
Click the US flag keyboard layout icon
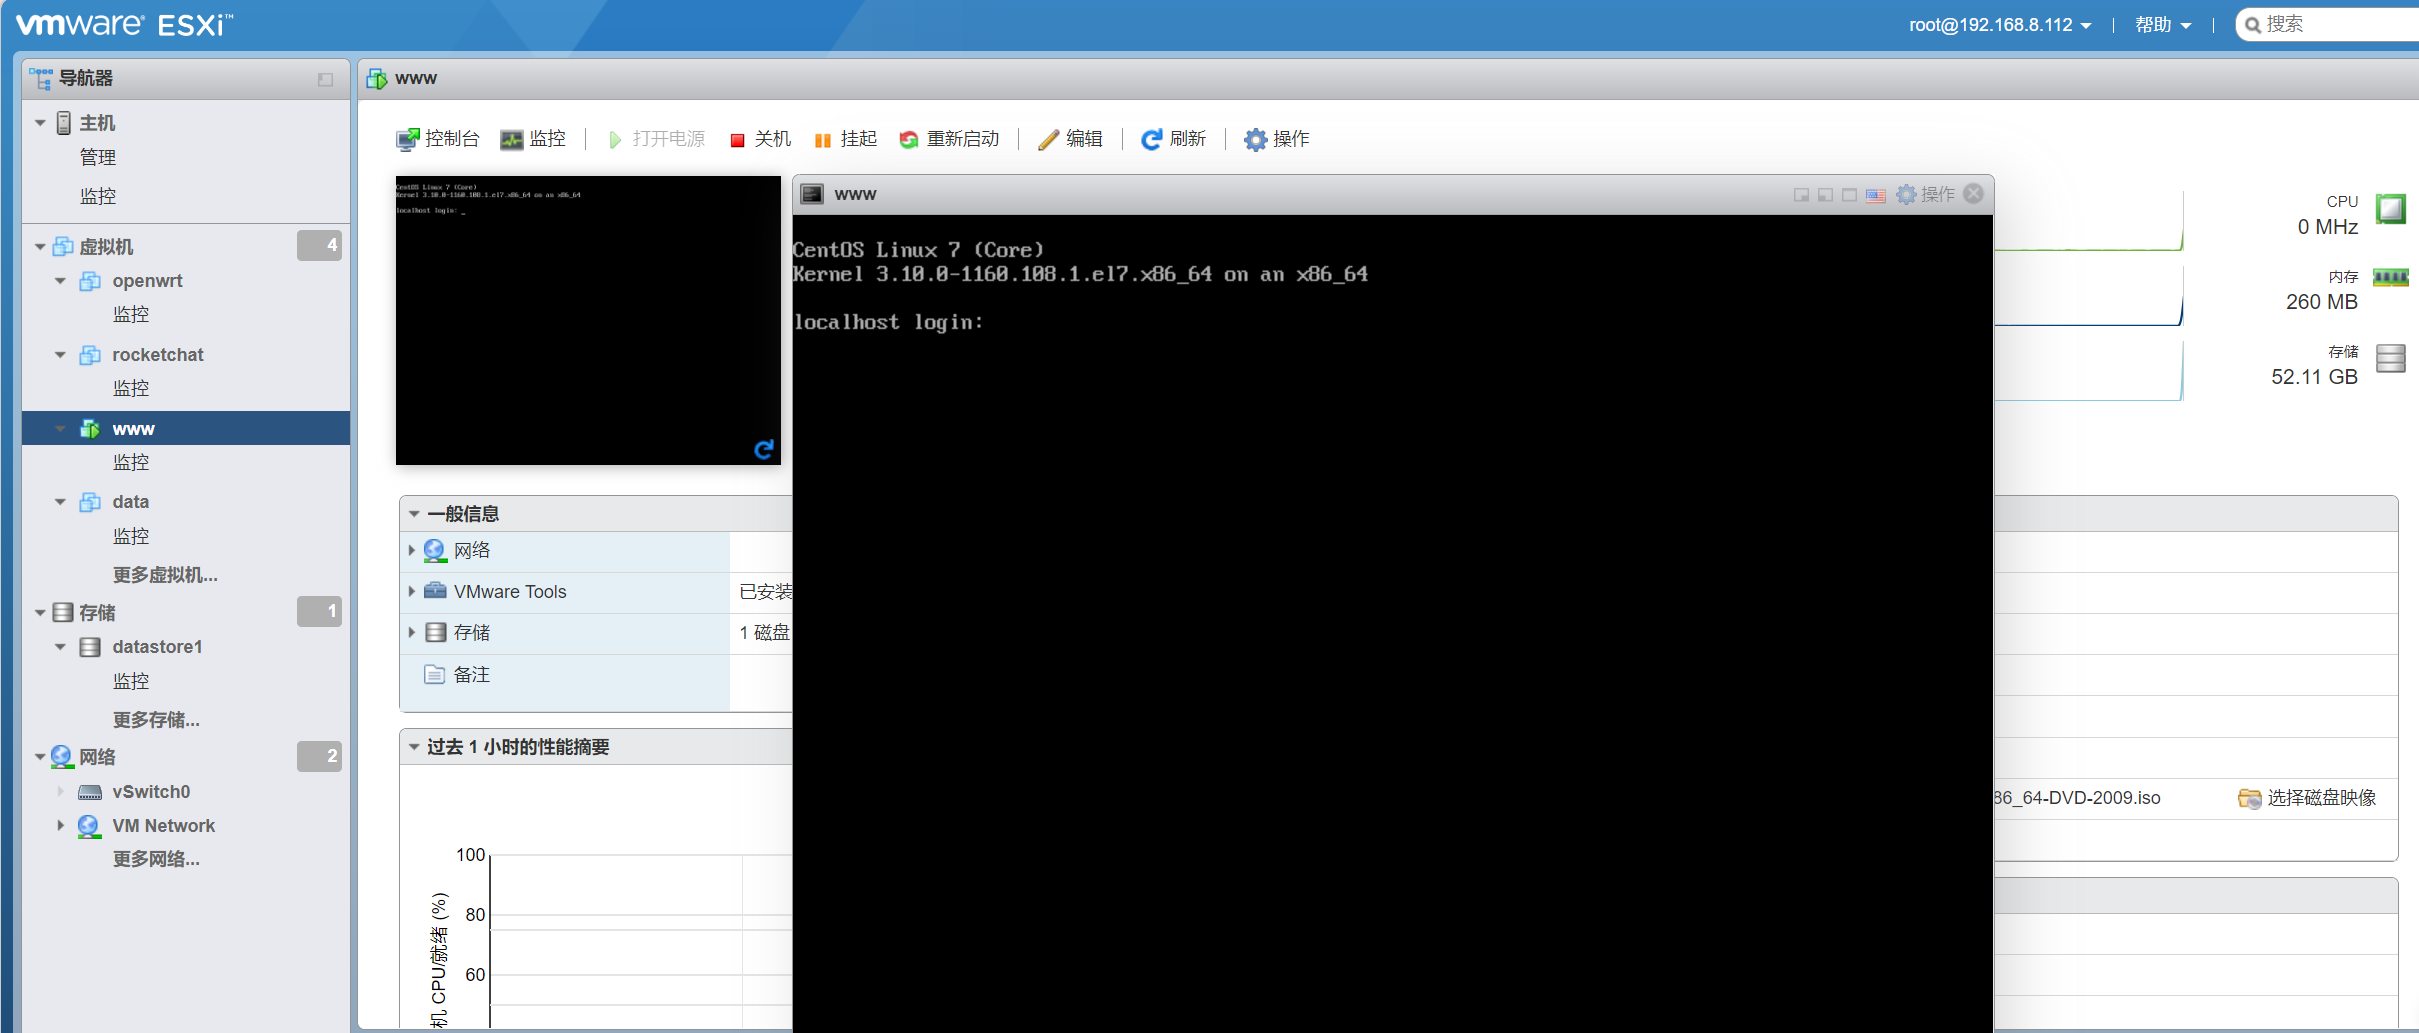point(1876,195)
